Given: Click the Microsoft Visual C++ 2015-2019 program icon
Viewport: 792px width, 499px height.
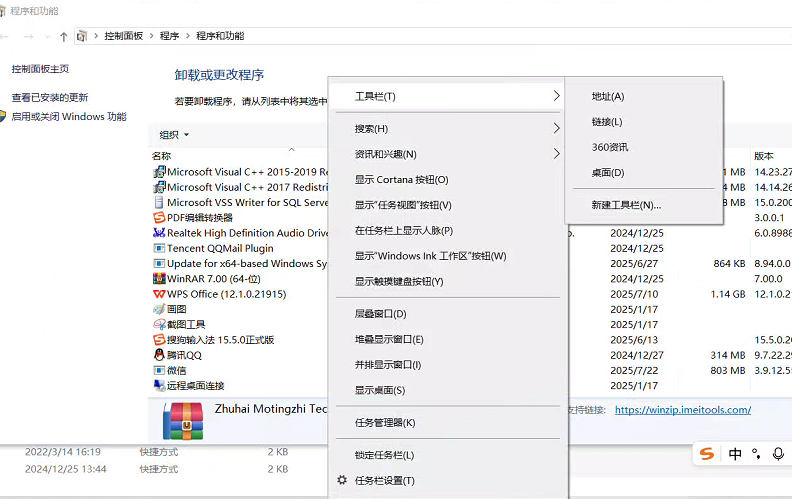Looking at the screenshot, I should click(x=159, y=172).
